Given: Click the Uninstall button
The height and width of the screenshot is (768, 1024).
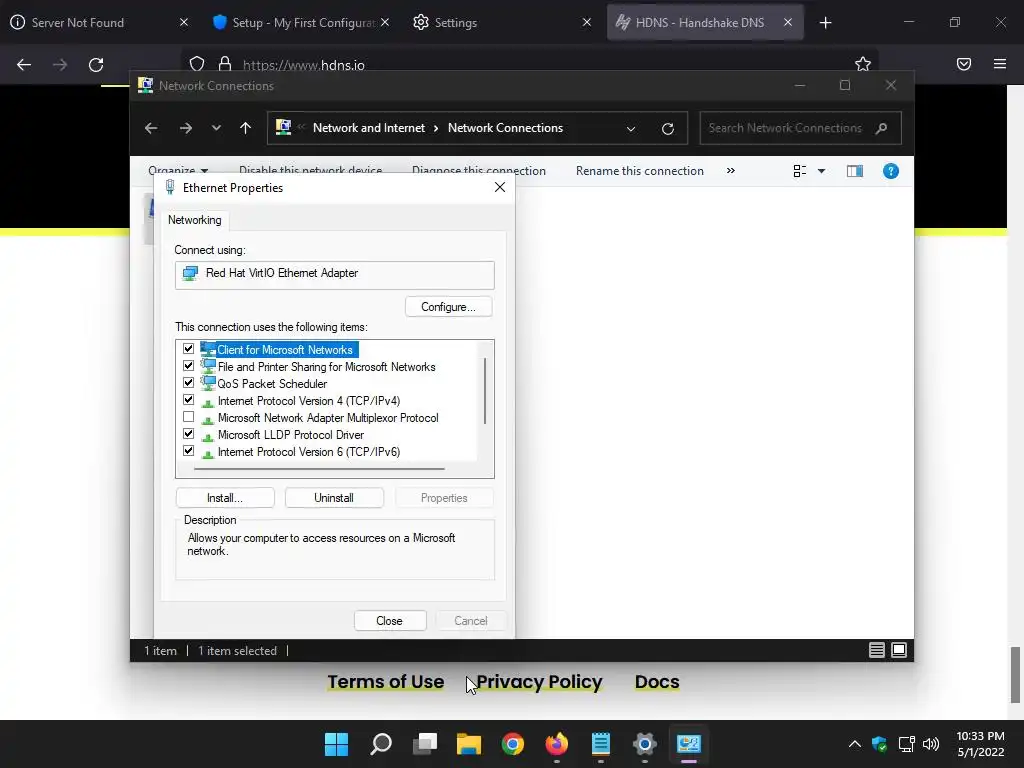Looking at the screenshot, I should [x=334, y=498].
